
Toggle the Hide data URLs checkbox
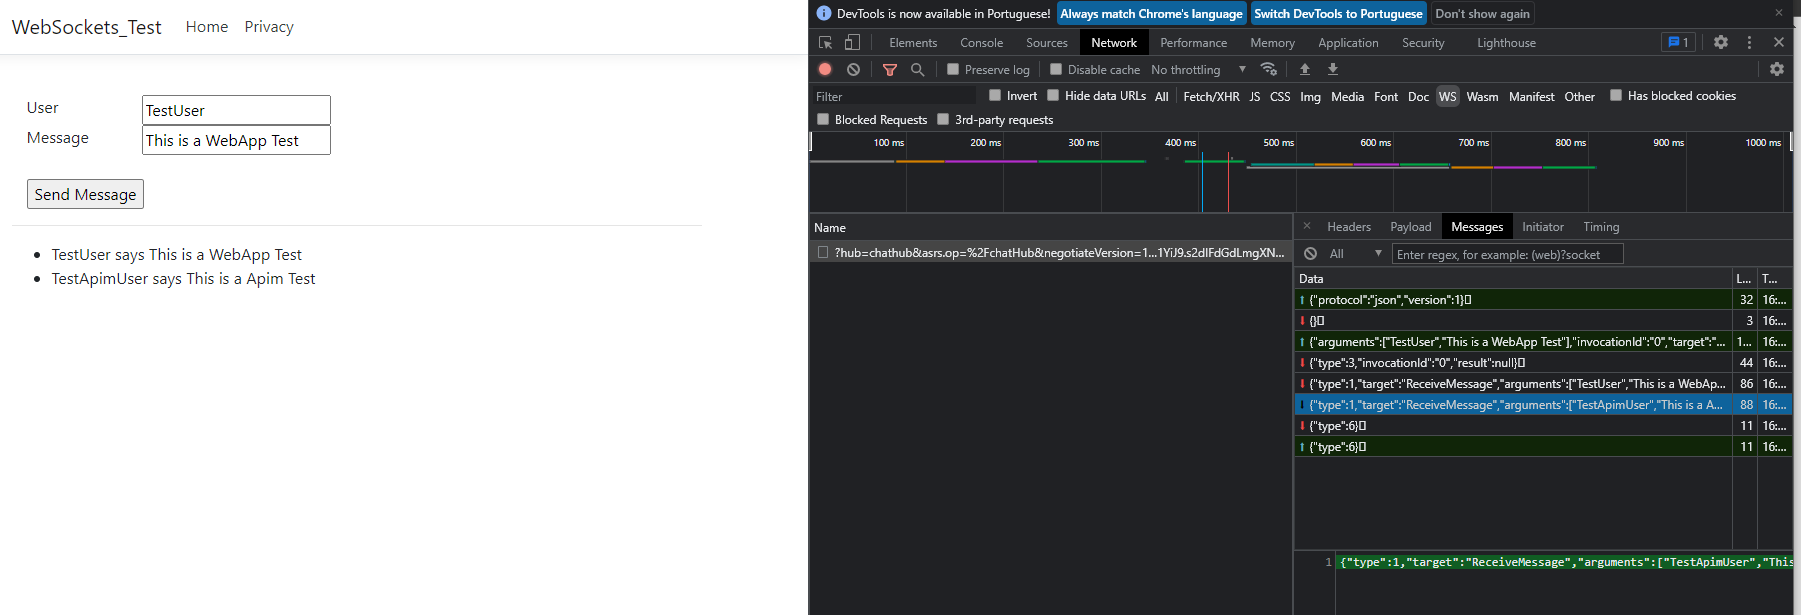click(1053, 96)
